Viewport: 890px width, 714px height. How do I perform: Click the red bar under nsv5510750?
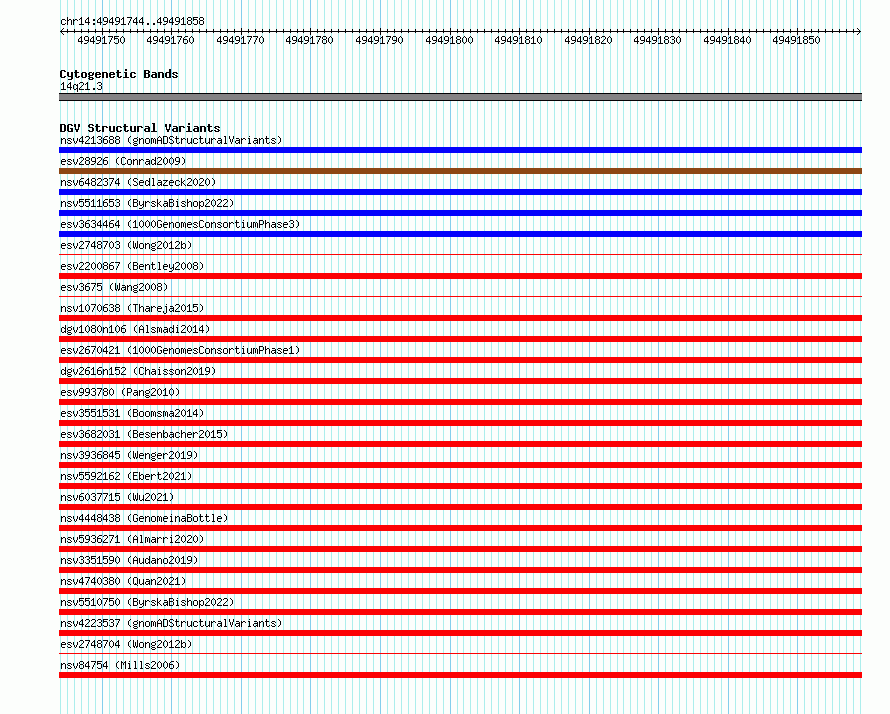click(x=460, y=612)
